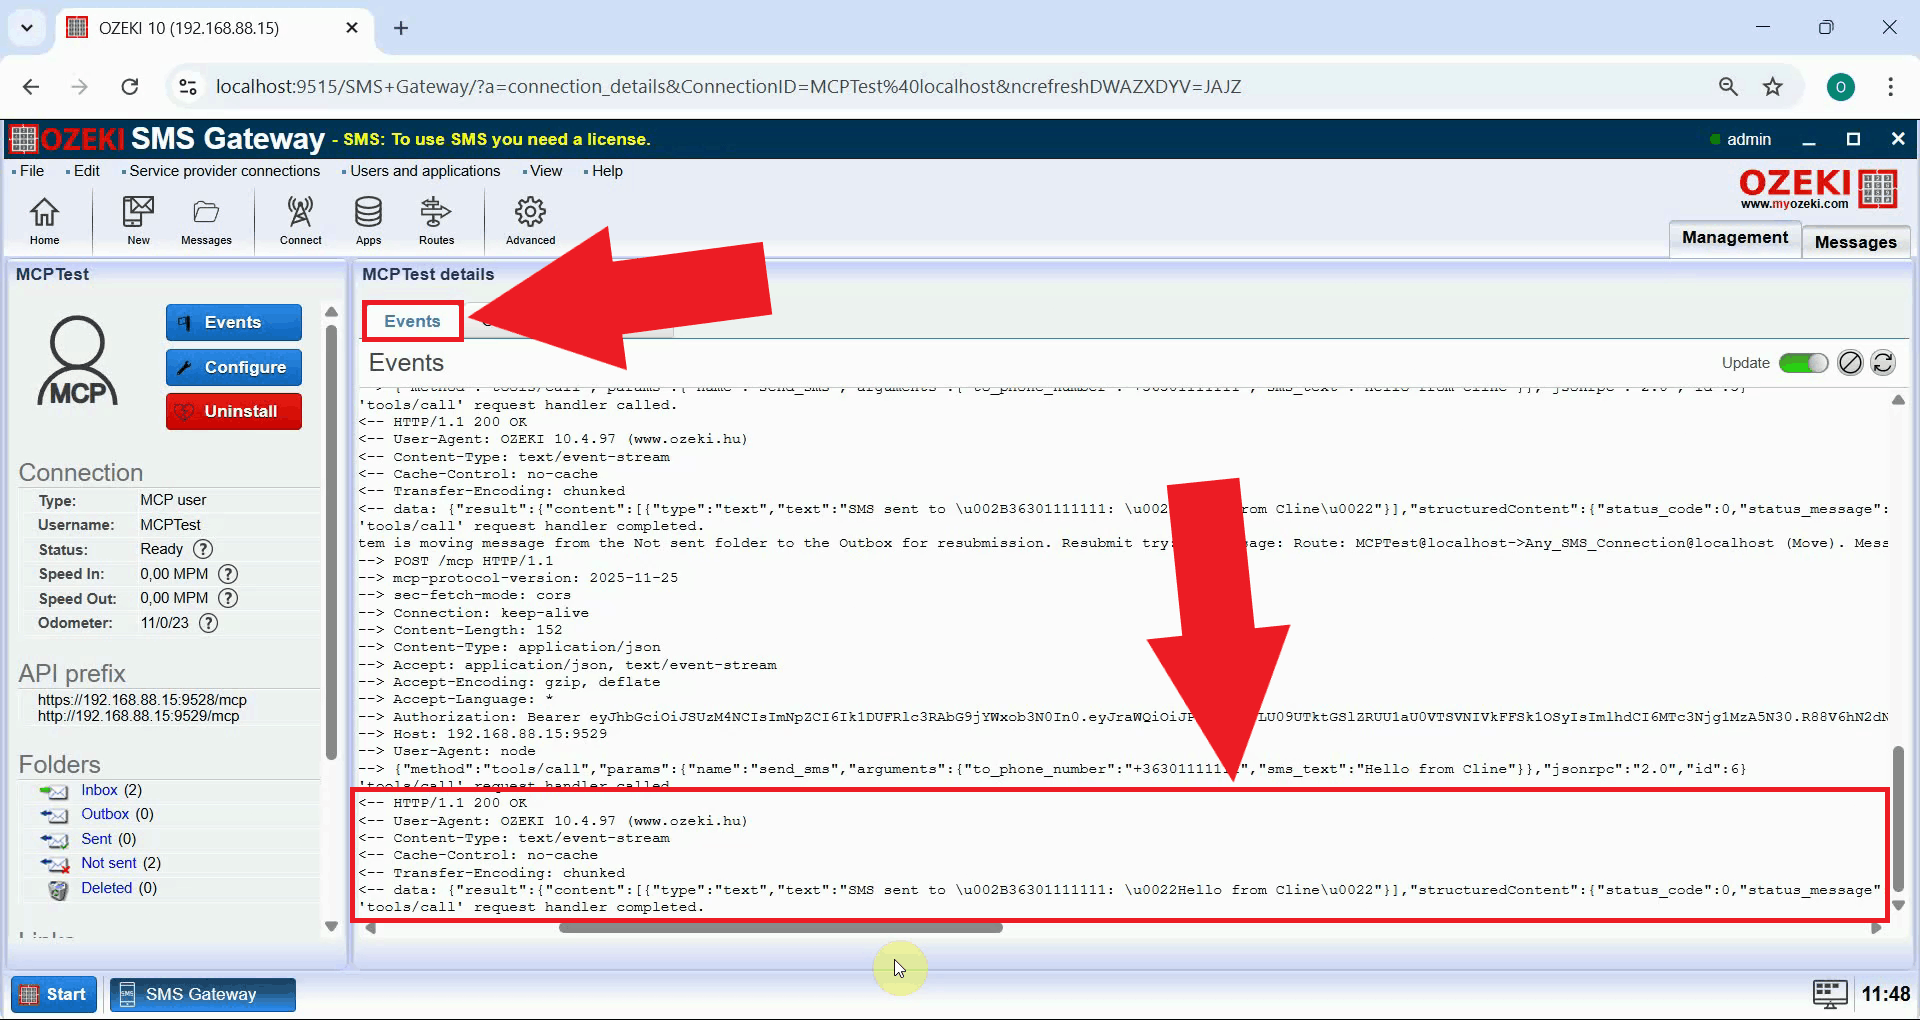The image size is (1920, 1020).
Task: Open the browser profile avatar
Action: [x=1840, y=87]
